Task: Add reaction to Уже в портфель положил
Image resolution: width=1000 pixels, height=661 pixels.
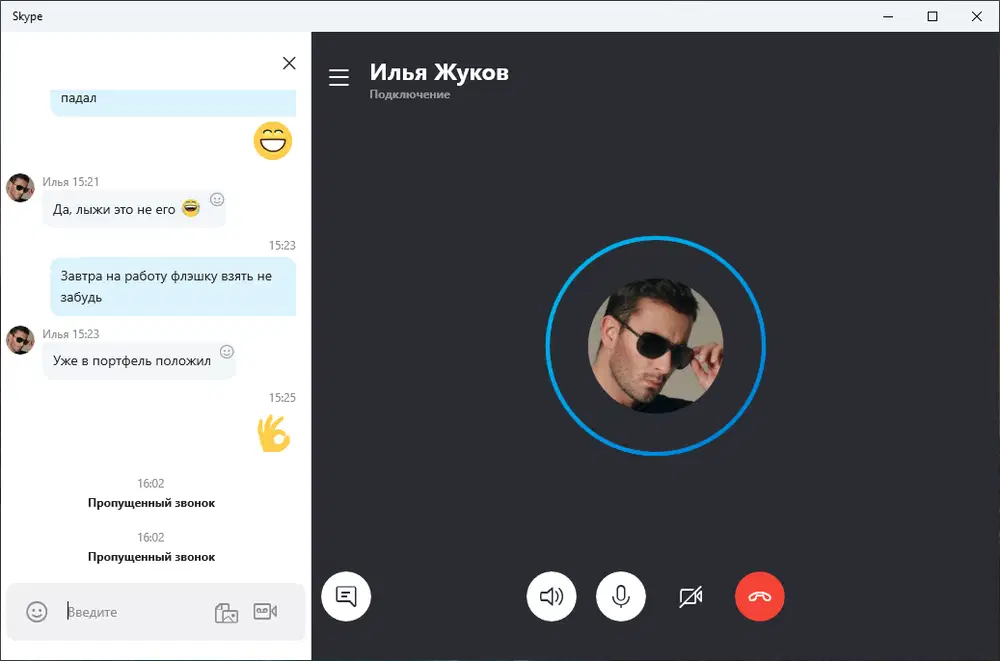Action: tap(227, 352)
